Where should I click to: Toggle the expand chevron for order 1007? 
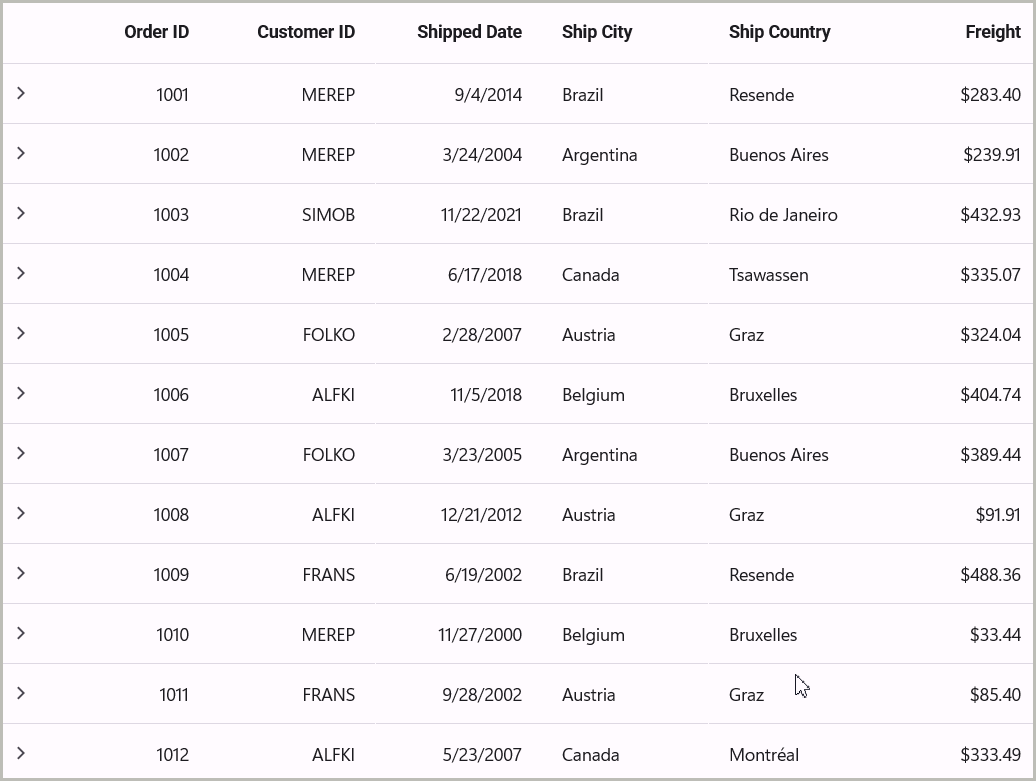point(21,453)
